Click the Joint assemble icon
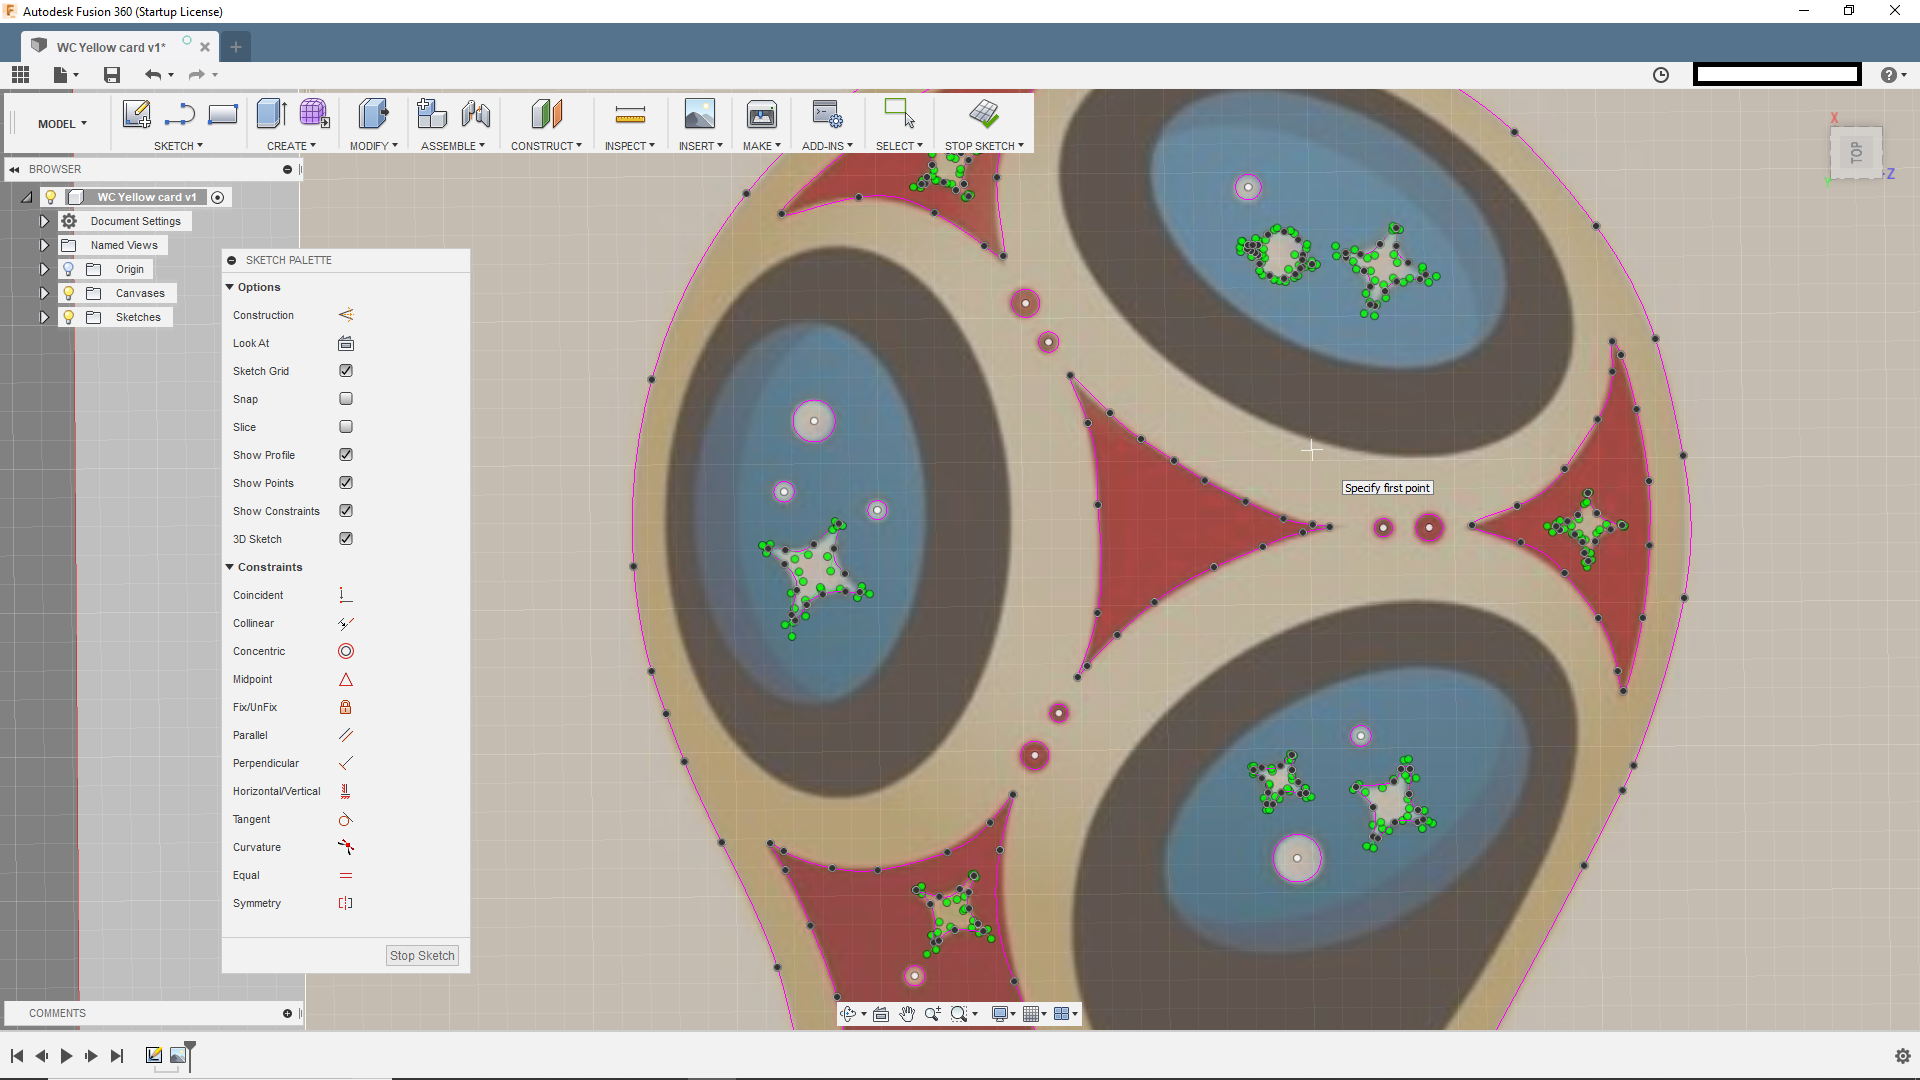The height and width of the screenshot is (1080, 1920). [476, 114]
